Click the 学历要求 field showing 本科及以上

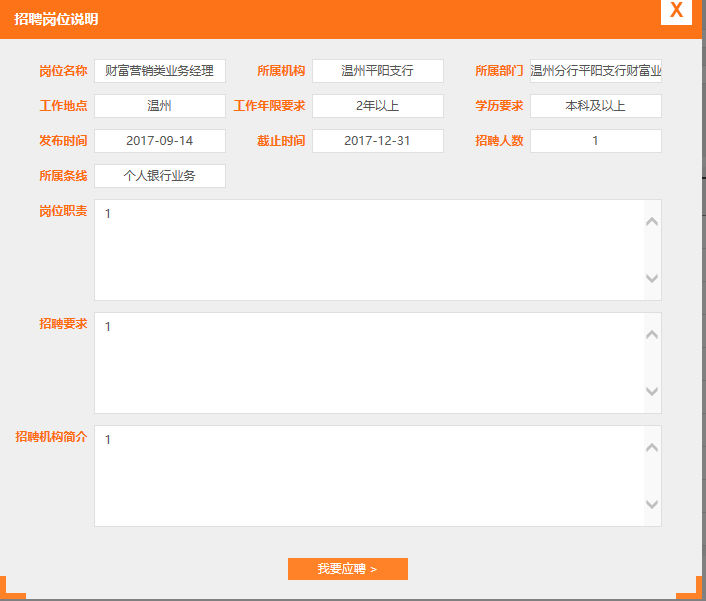point(595,106)
